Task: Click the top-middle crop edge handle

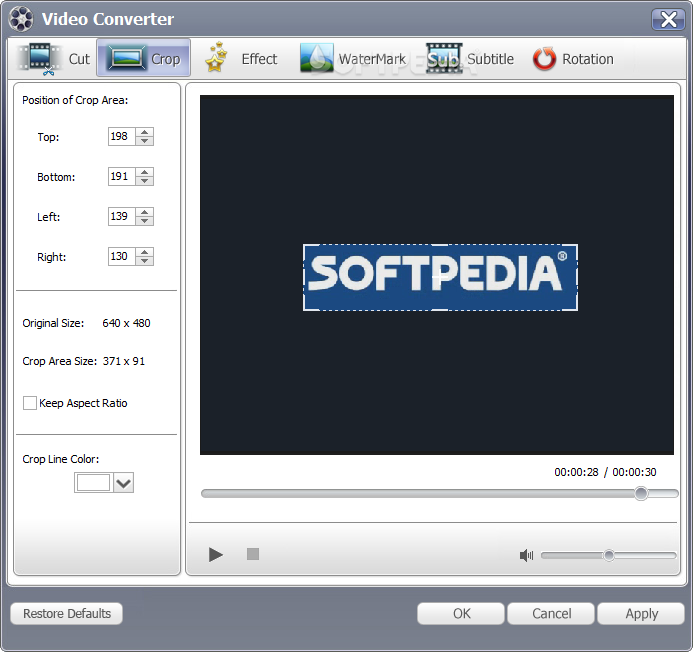Action: pos(440,245)
